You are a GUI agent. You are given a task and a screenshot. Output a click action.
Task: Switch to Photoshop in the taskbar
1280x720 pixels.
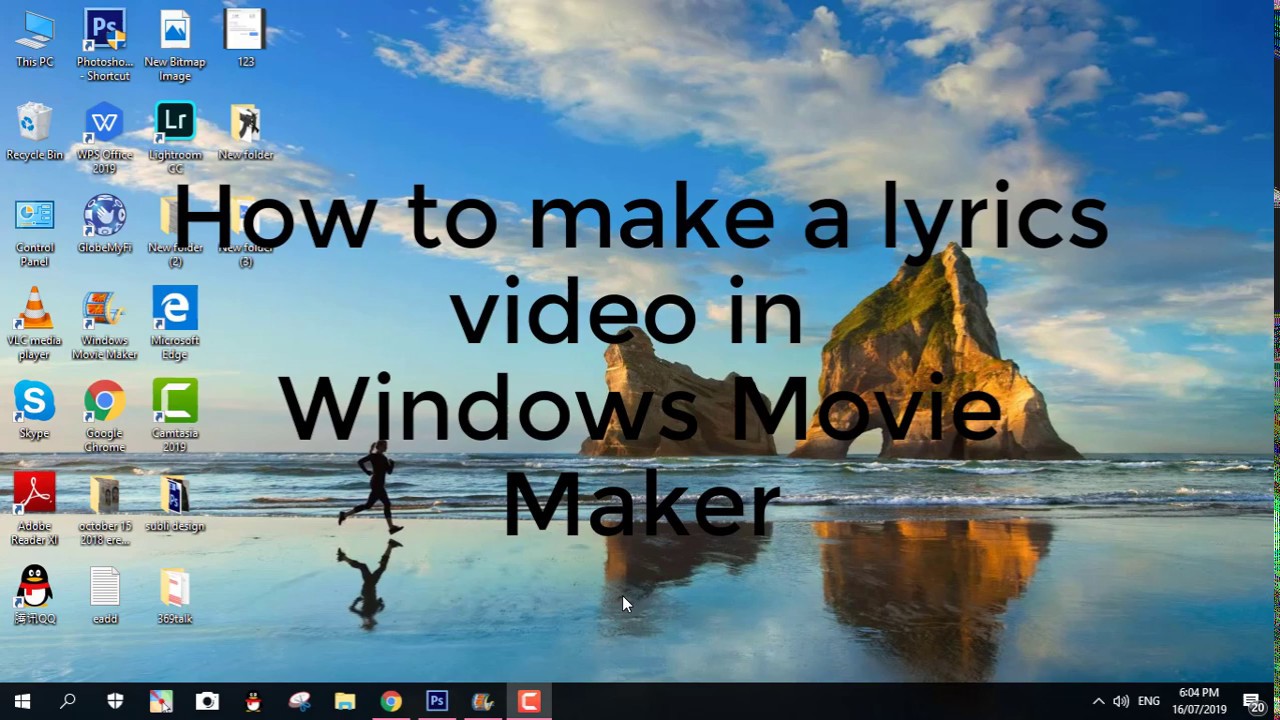[437, 701]
